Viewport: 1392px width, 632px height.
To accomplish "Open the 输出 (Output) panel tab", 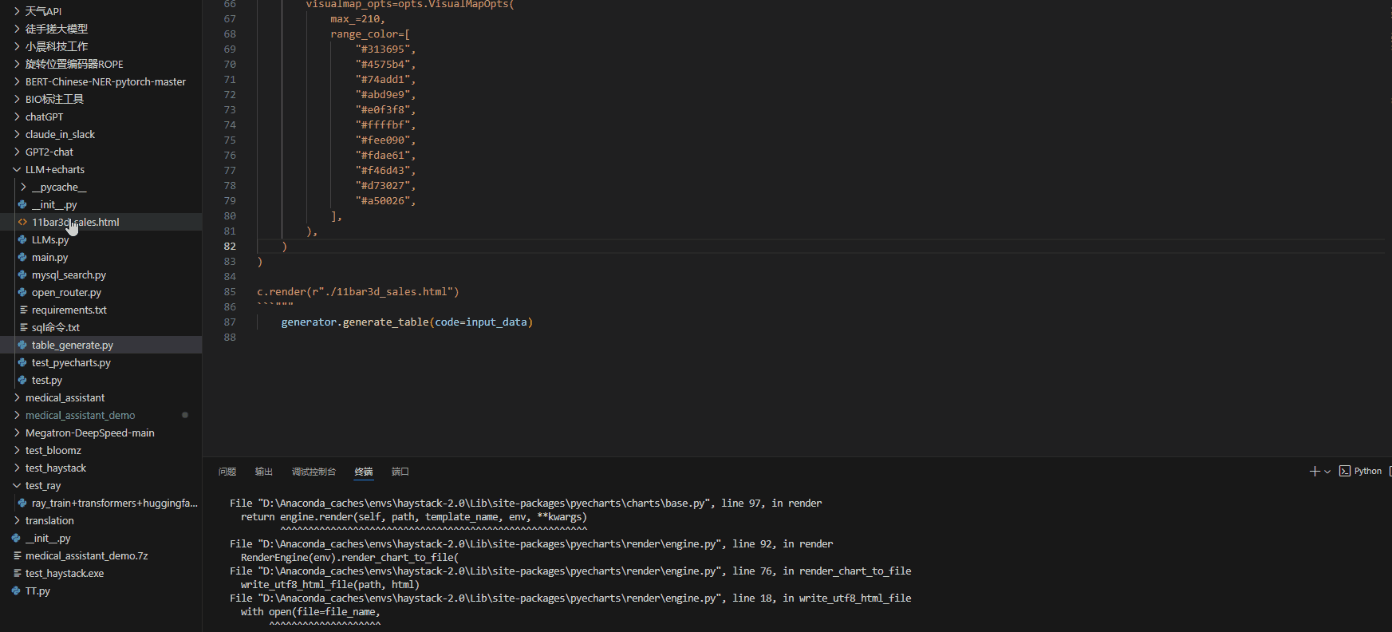I will tap(263, 472).
